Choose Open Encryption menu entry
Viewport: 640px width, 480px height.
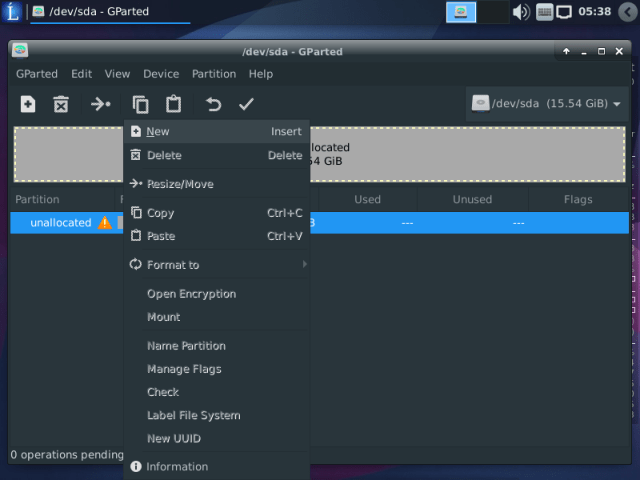coord(217,293)
